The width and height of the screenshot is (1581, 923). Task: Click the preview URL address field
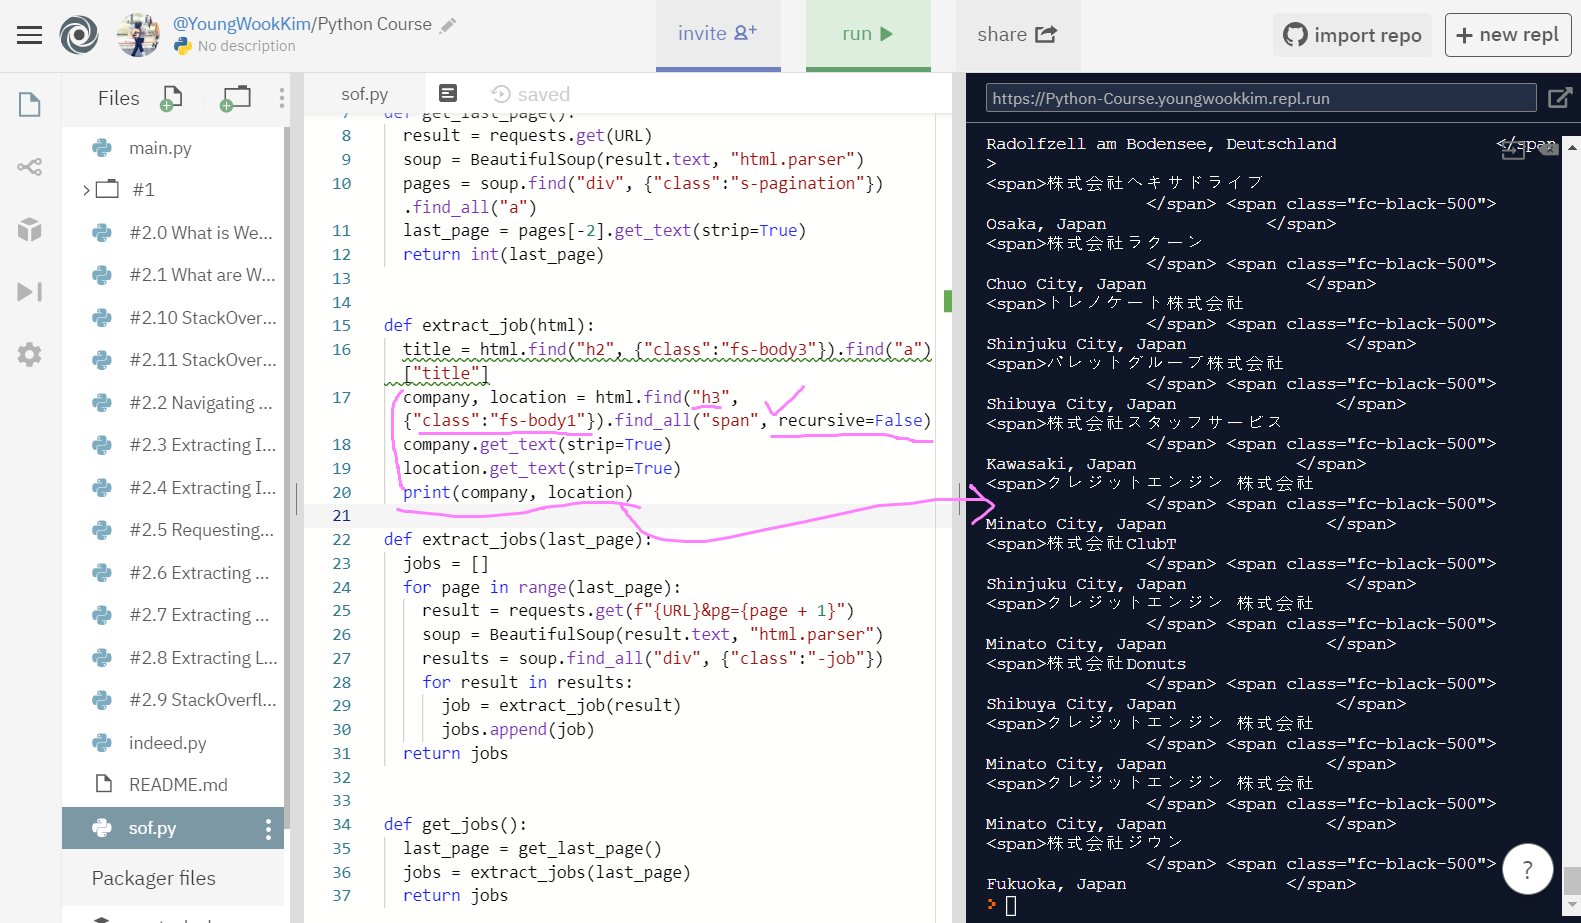tap(1261, 98)
